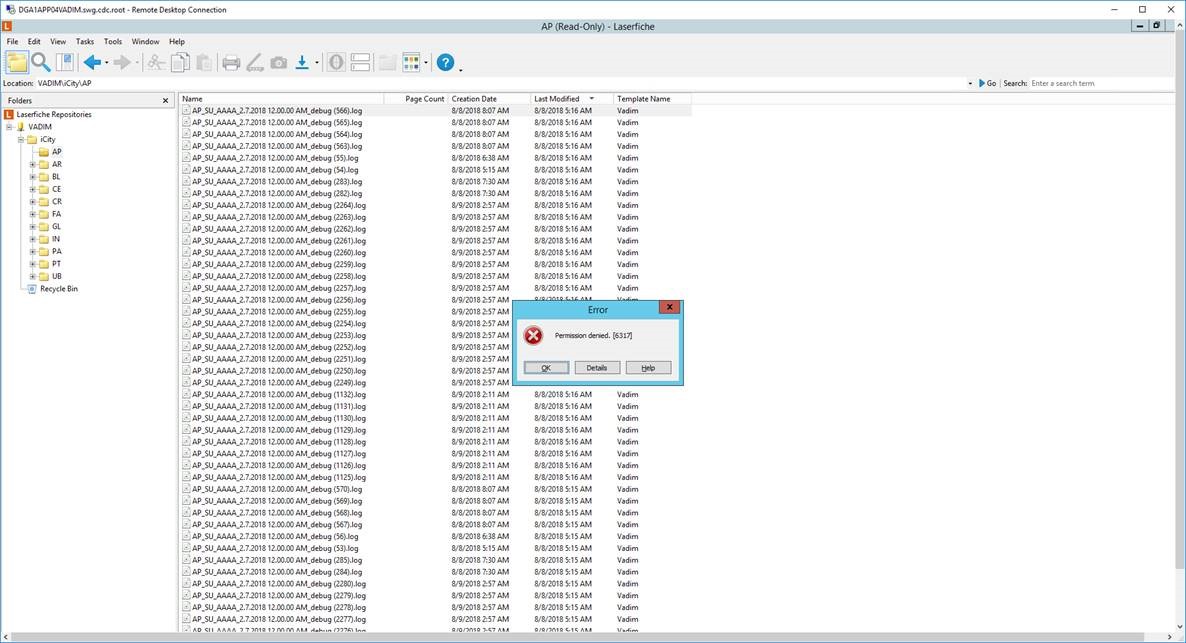Click the Recycle Bin in folder tree
The height and width of the screenshot is (643, 1186).
(x=58, y=289)
